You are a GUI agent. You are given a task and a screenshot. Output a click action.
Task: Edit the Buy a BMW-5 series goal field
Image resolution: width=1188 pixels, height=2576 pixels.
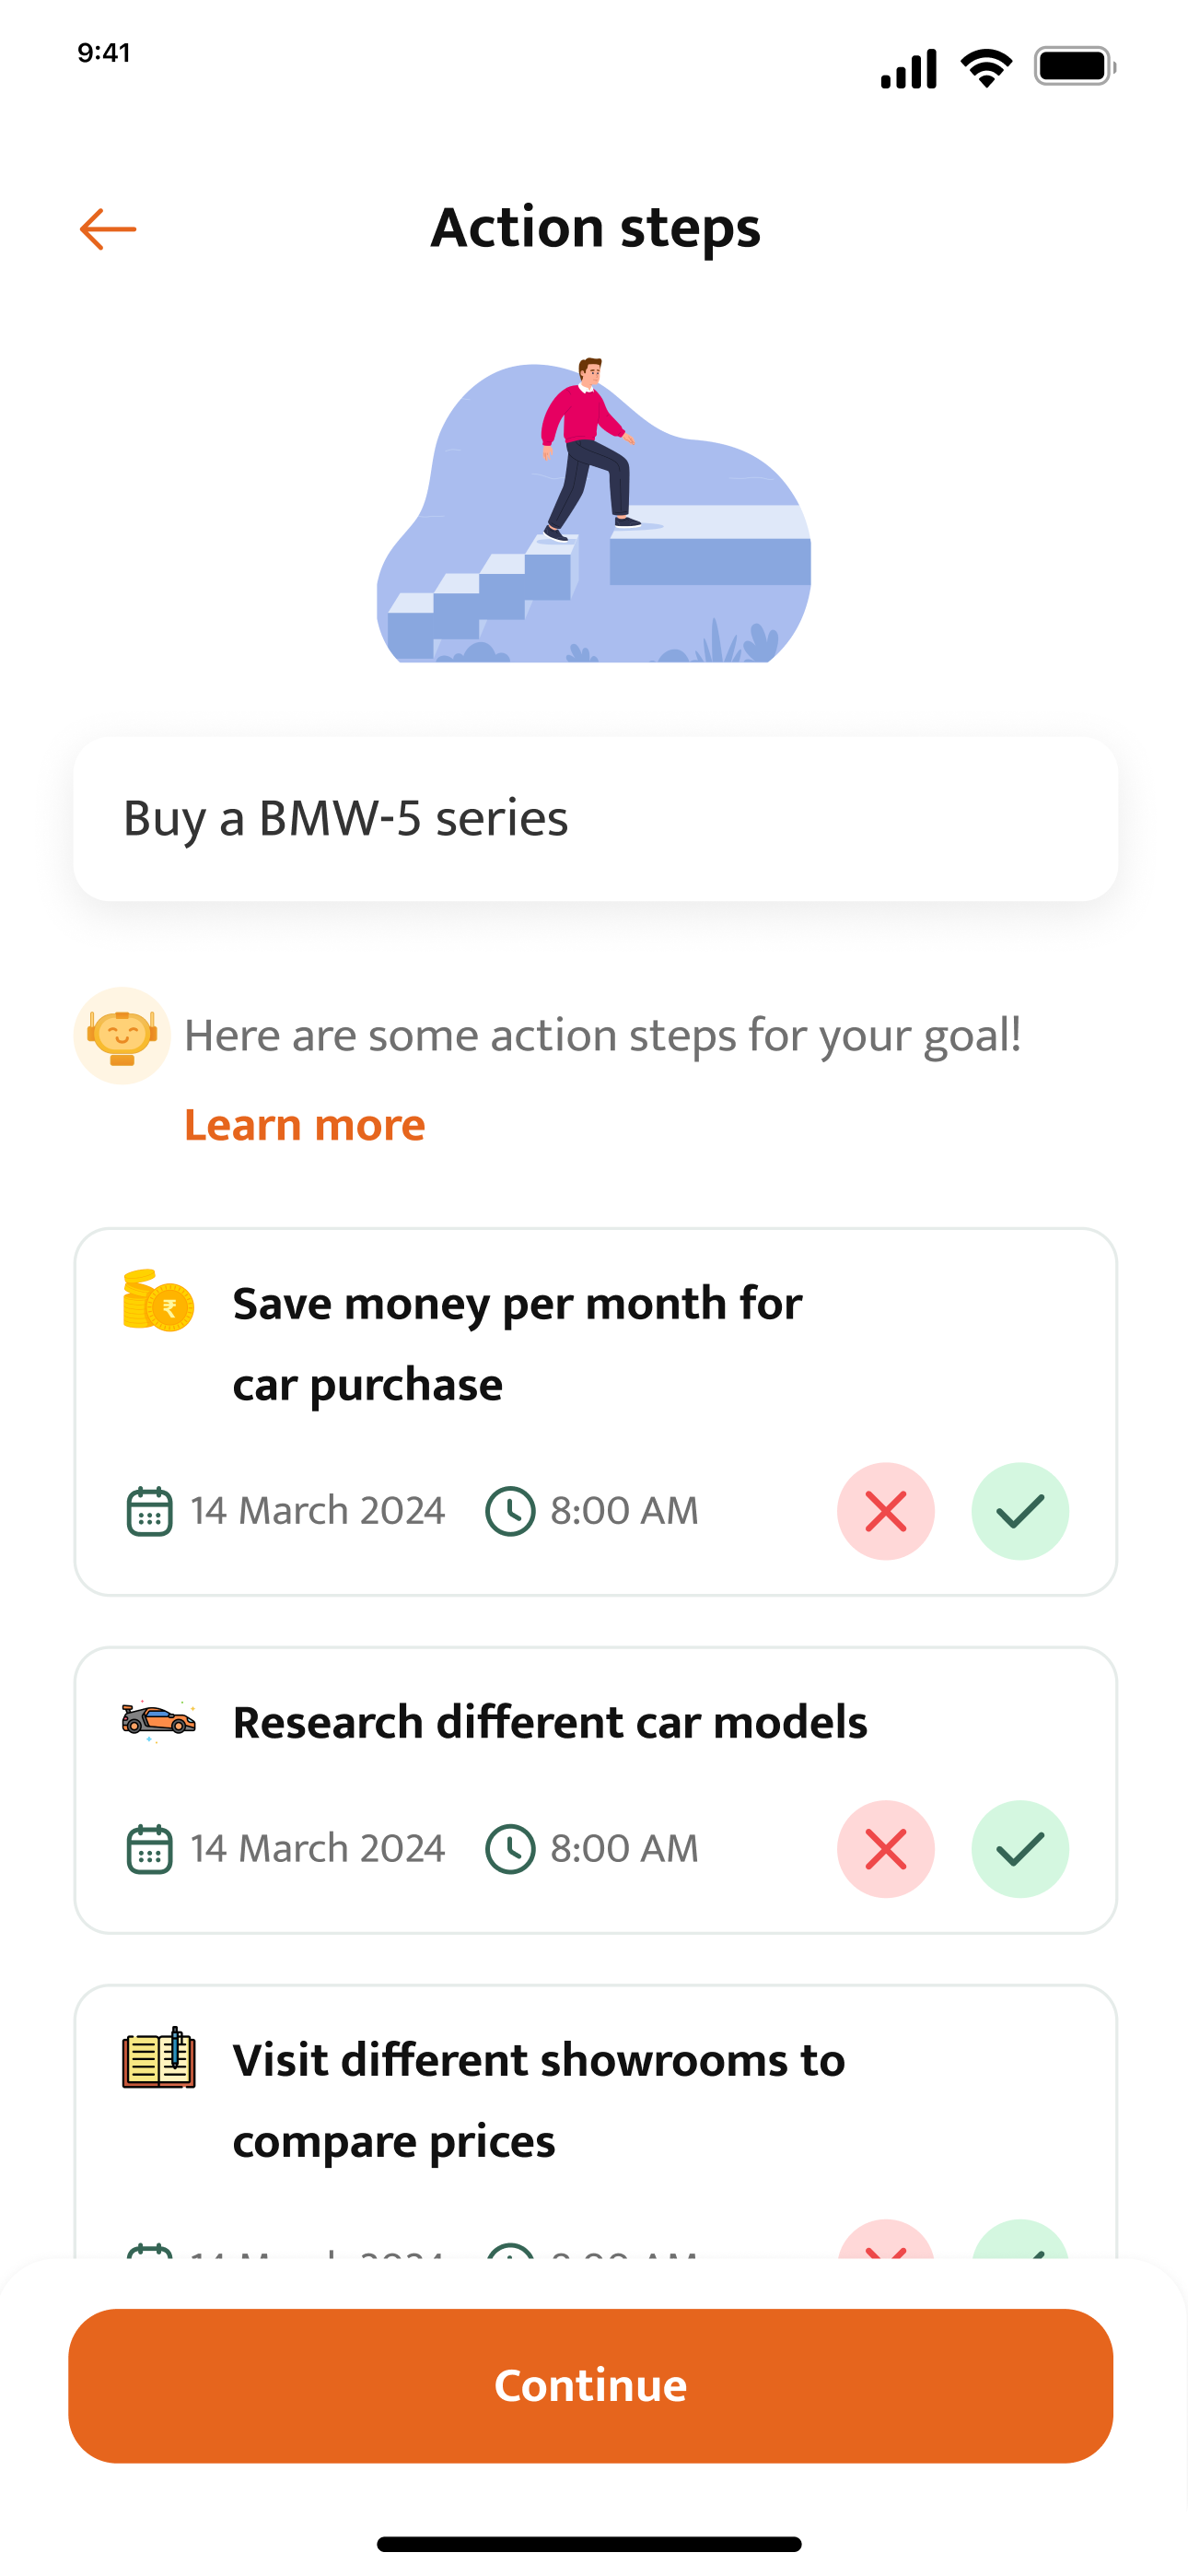point(595,819)
